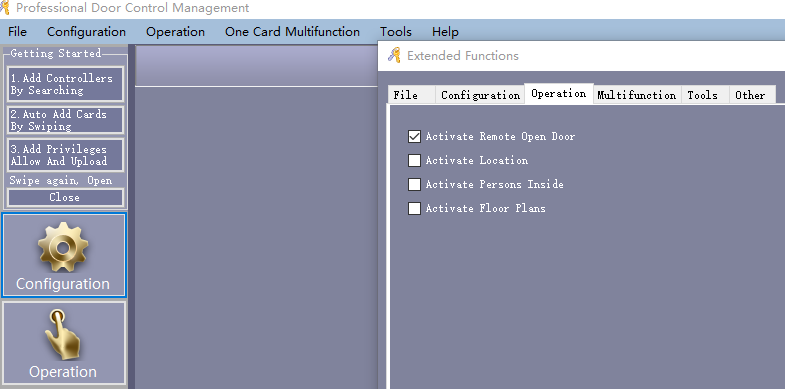Open the One Card Multifunction menu
Screen dimensions: 785x389
pos(292,32)
